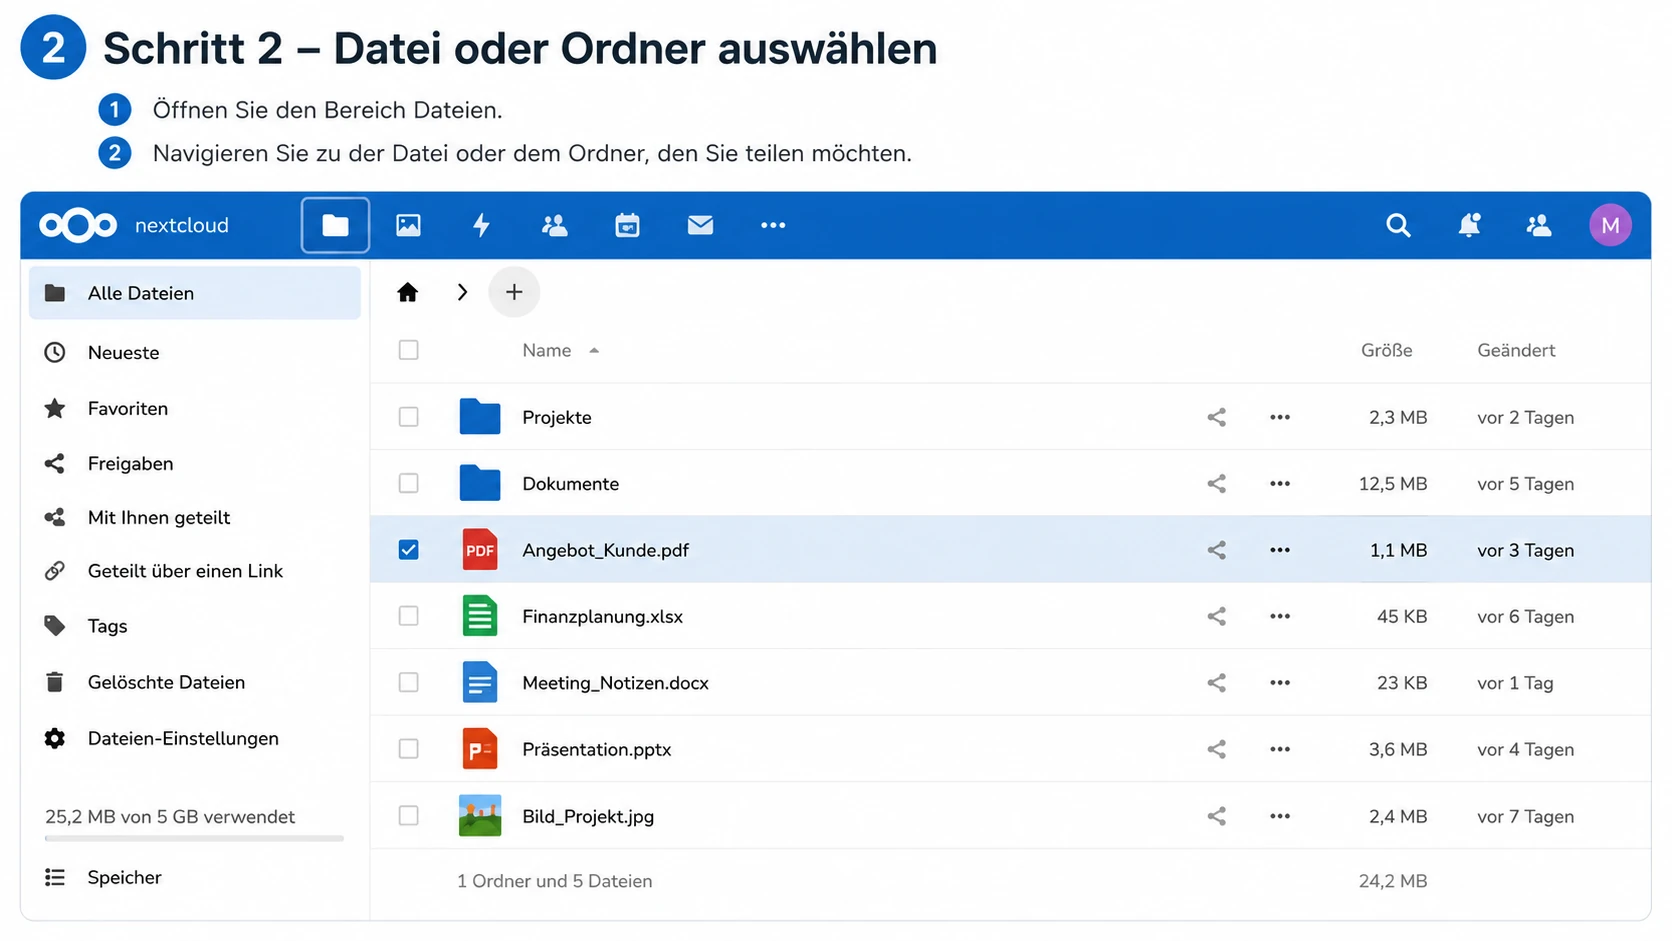Check the Meeting_Notizen.docx checkbox
The height and width of the screenshot is (941, 1672).
[x=408, y=683]
